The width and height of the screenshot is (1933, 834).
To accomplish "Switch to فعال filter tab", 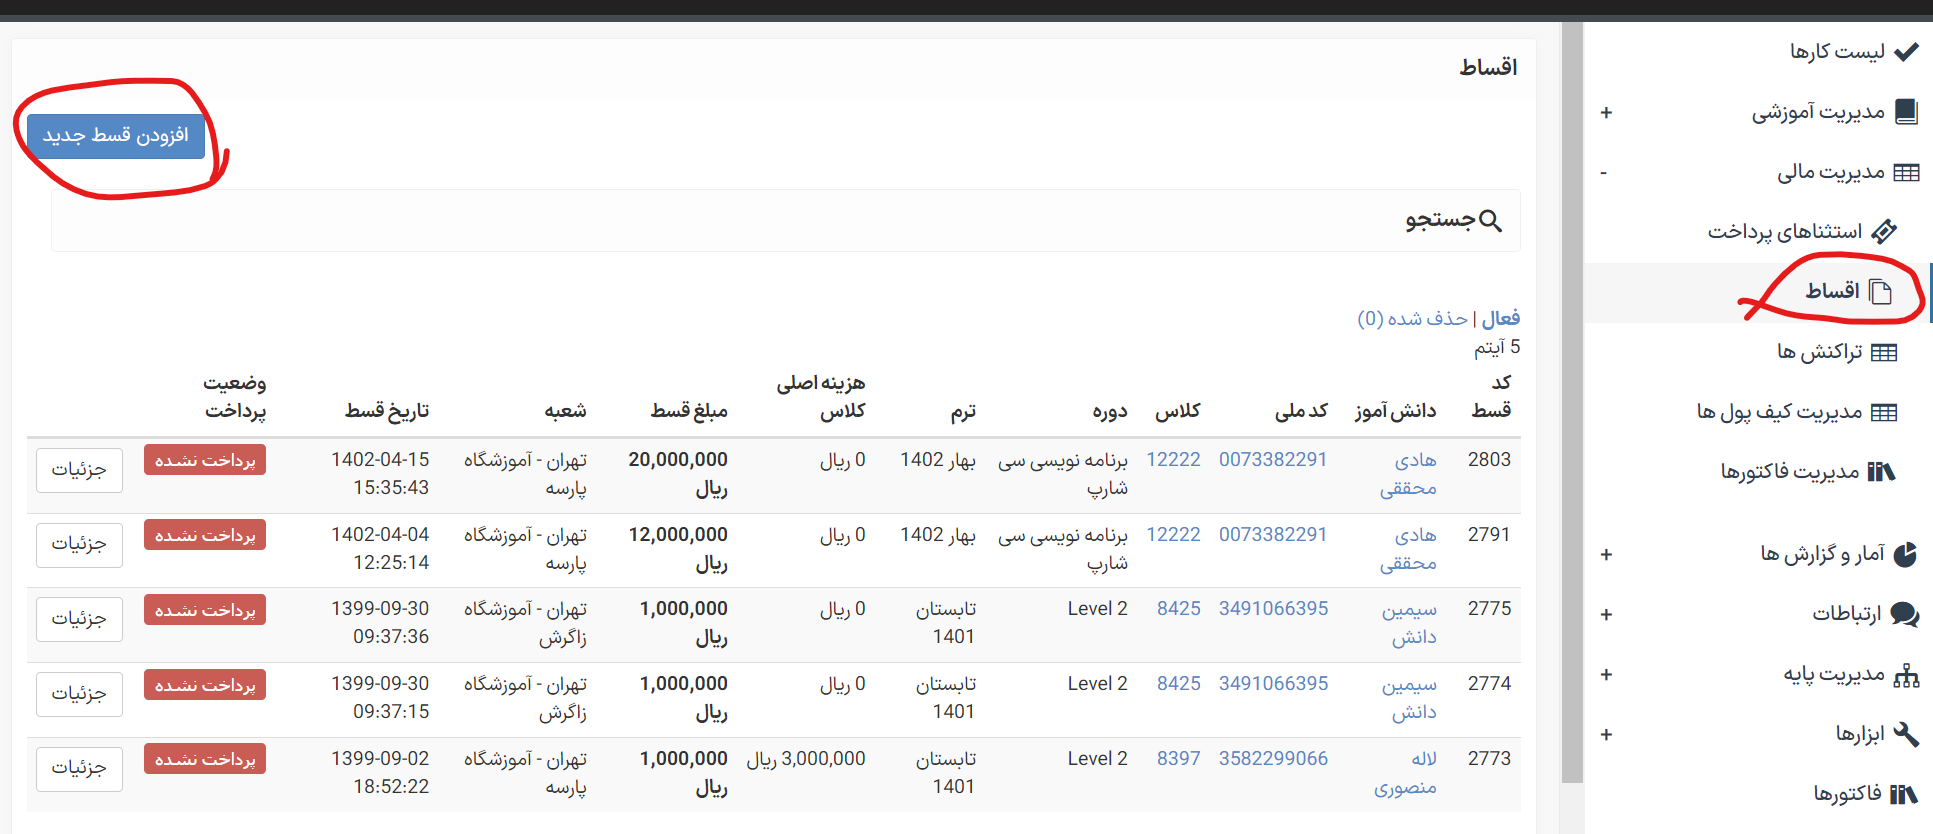I will (x=1501, y=318).
